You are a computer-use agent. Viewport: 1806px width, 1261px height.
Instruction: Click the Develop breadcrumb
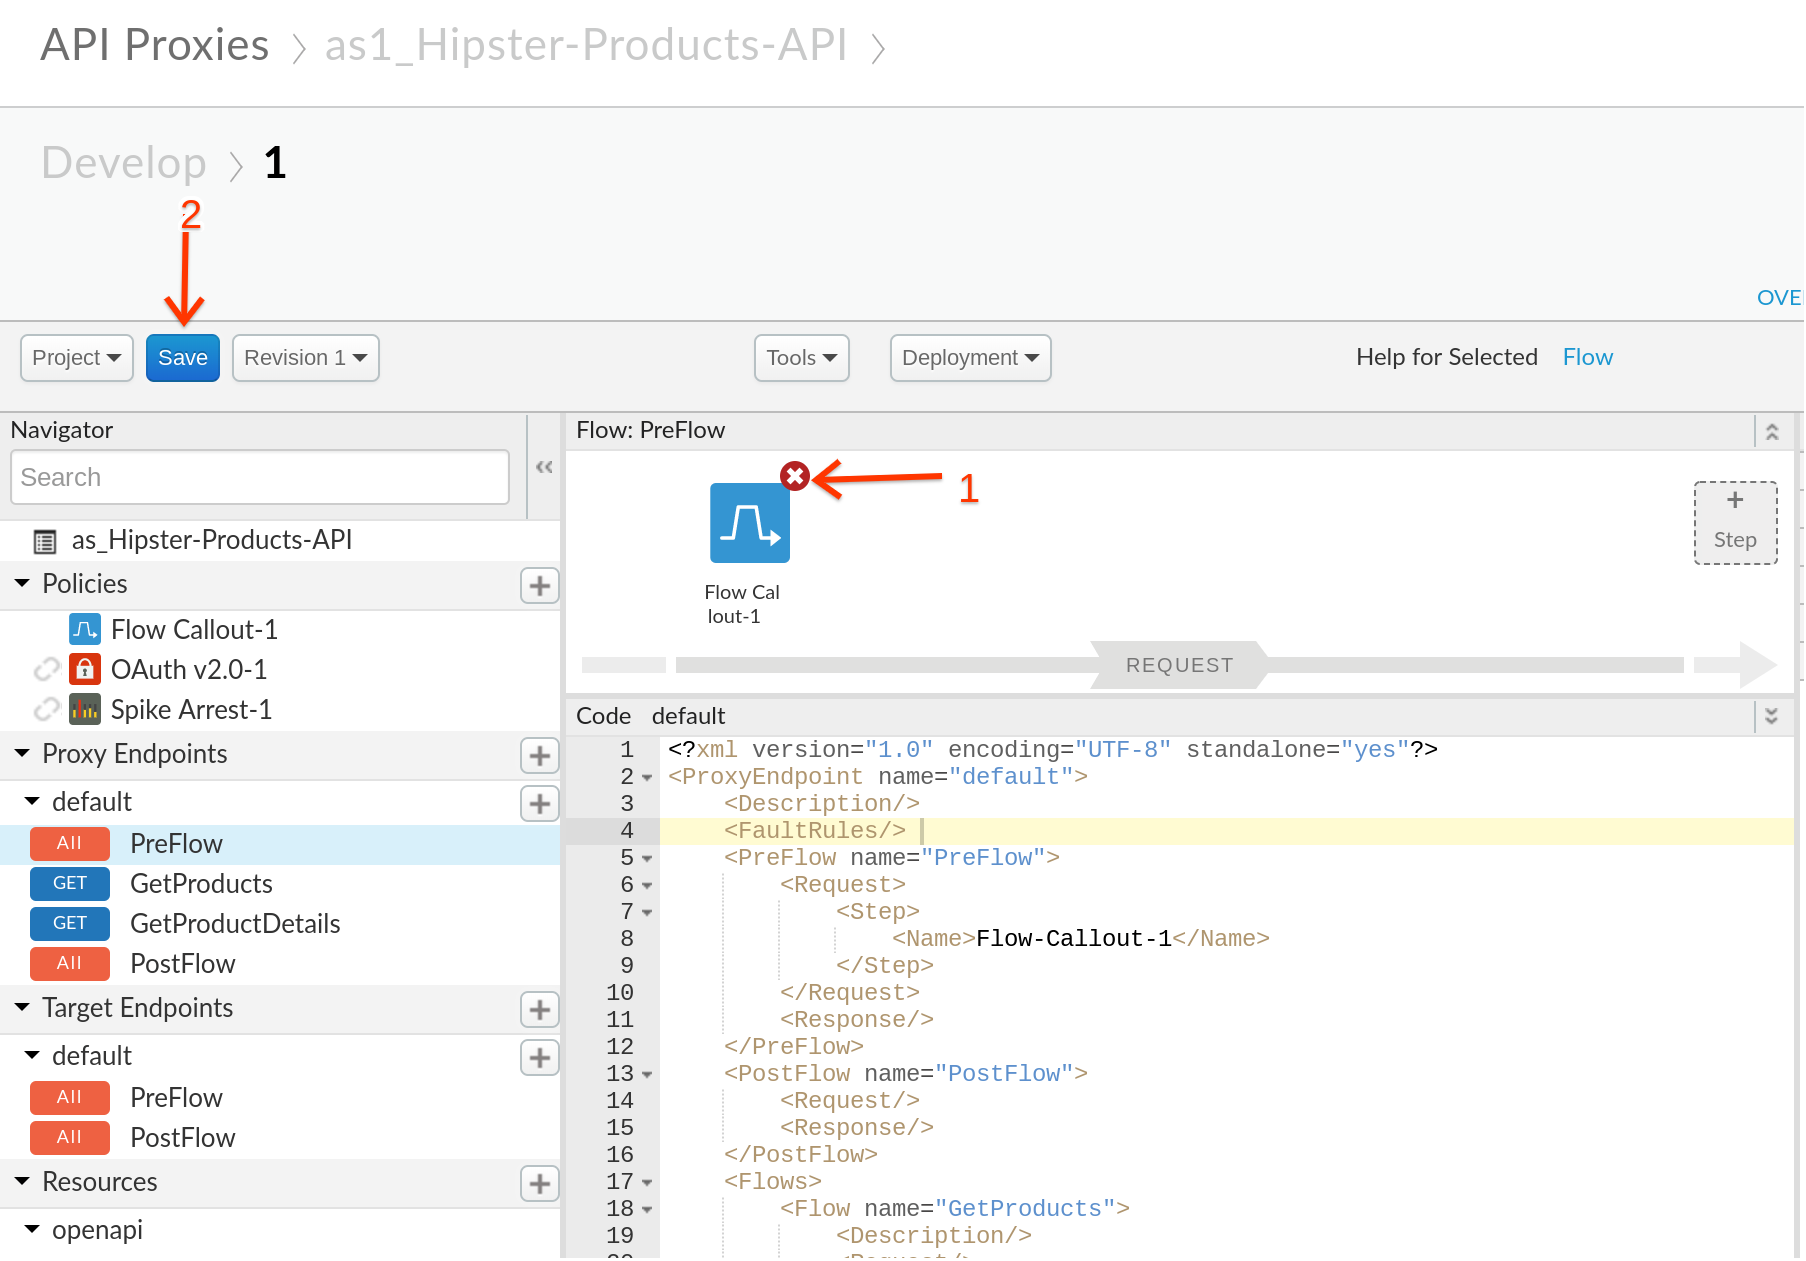click(124, 162)
